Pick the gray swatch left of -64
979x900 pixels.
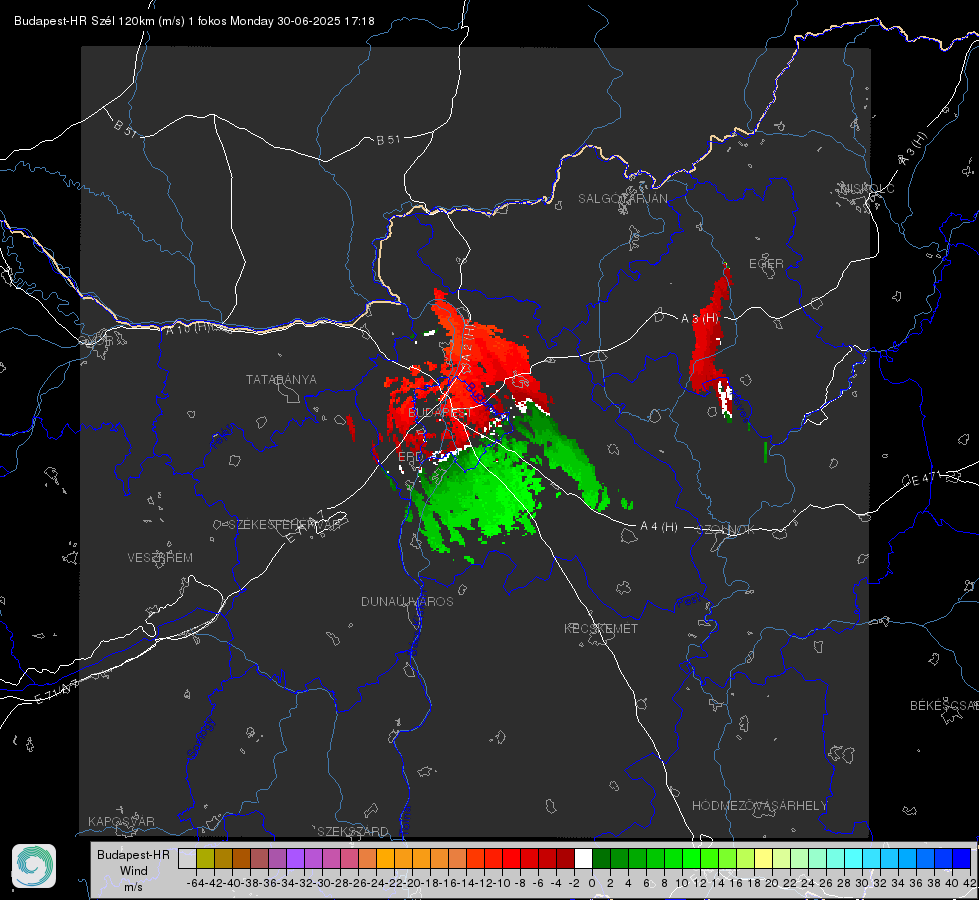[x=187, y=858]
